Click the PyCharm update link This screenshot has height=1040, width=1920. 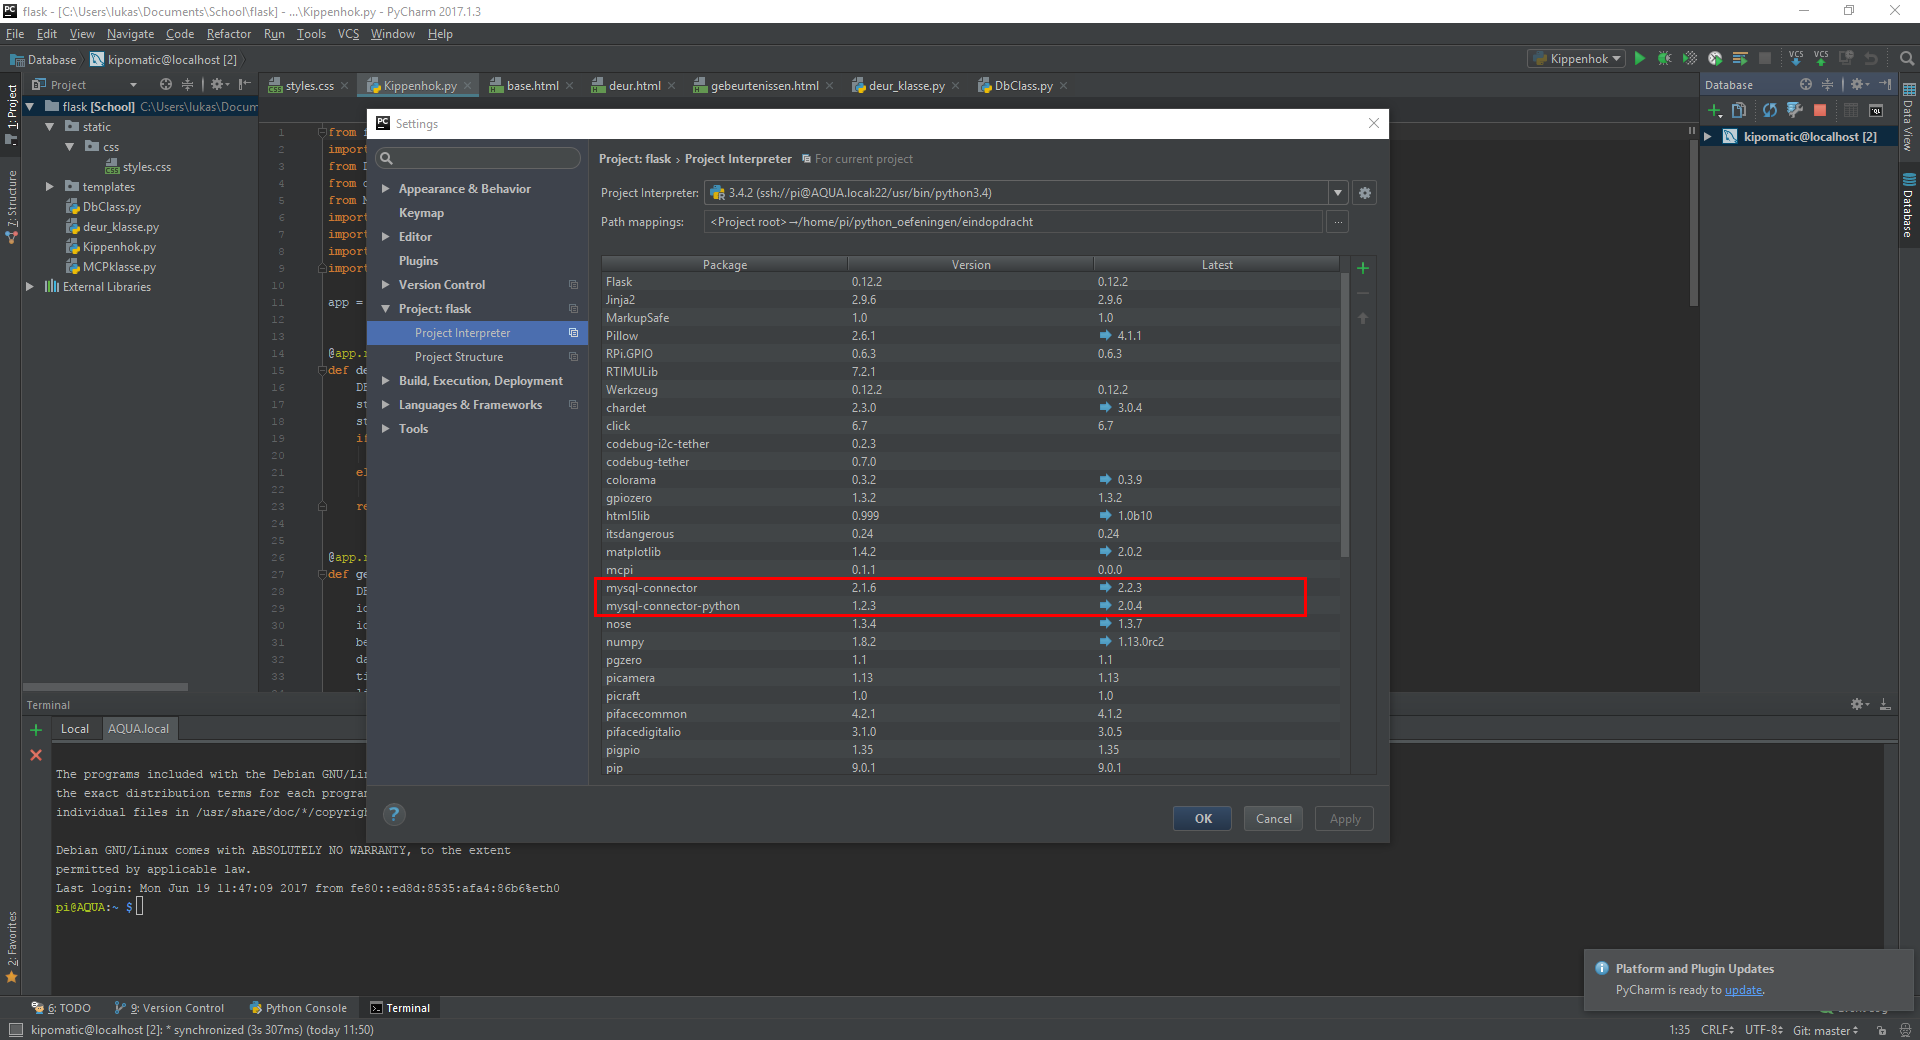1743,990
